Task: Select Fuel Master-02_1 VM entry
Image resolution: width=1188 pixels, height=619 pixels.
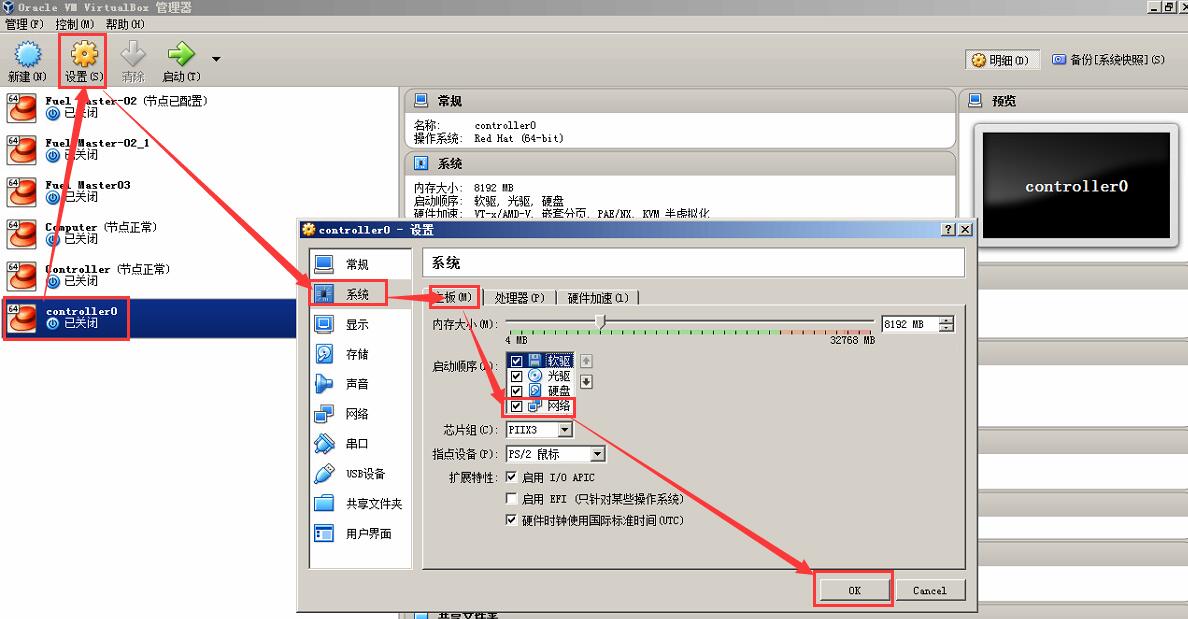Action: [199, 150]
